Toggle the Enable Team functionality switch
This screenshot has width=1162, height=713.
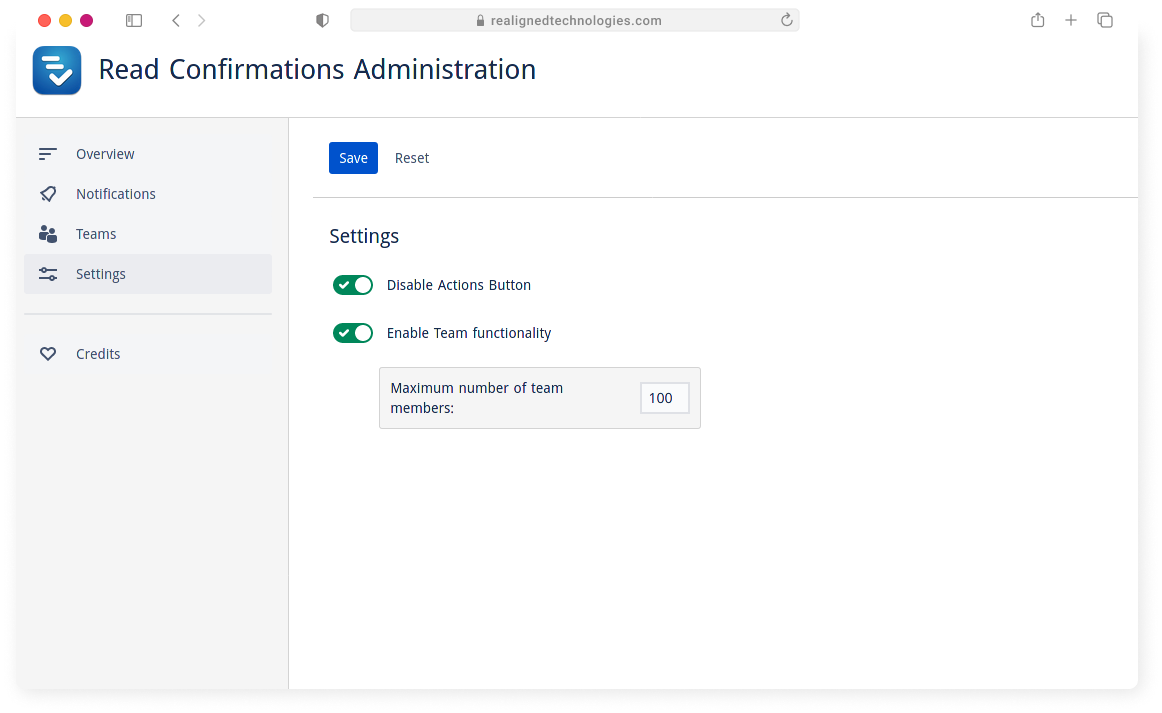pyautogui.click(x=353, y=334)
